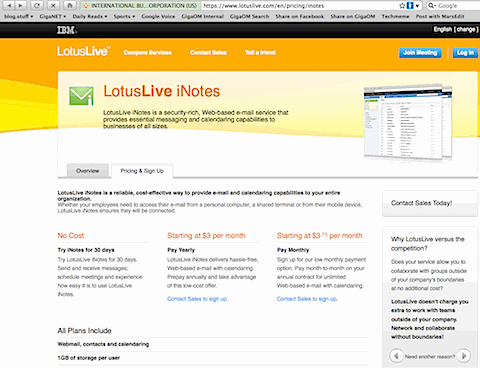Click the Why LotusLive versus the competition? heading
Image resolution: width=480 pixels, height=368 pixels.
pyautogui.click(x=428, y=244)
